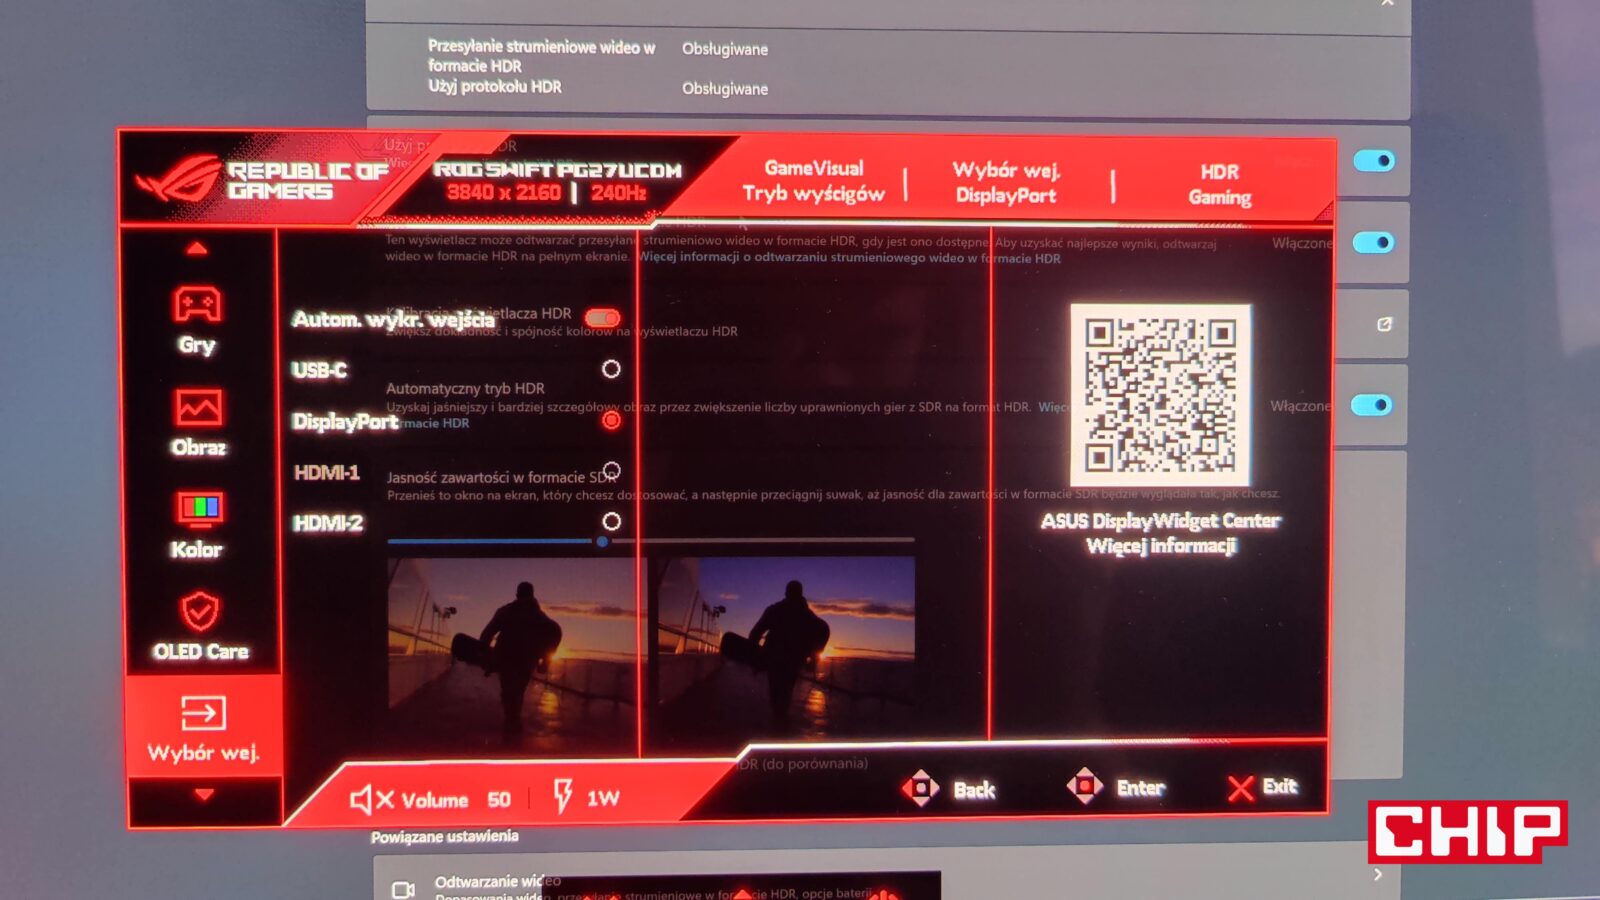The width and height of the screenshot is (1600, 900).
Task: Select the OLED Care shield icon
Action: click(200, 611)
